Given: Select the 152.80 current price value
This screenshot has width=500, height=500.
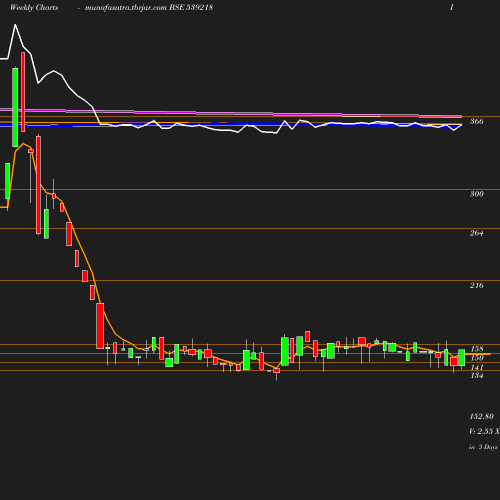Looking at the screenshot, I should 482,416.
